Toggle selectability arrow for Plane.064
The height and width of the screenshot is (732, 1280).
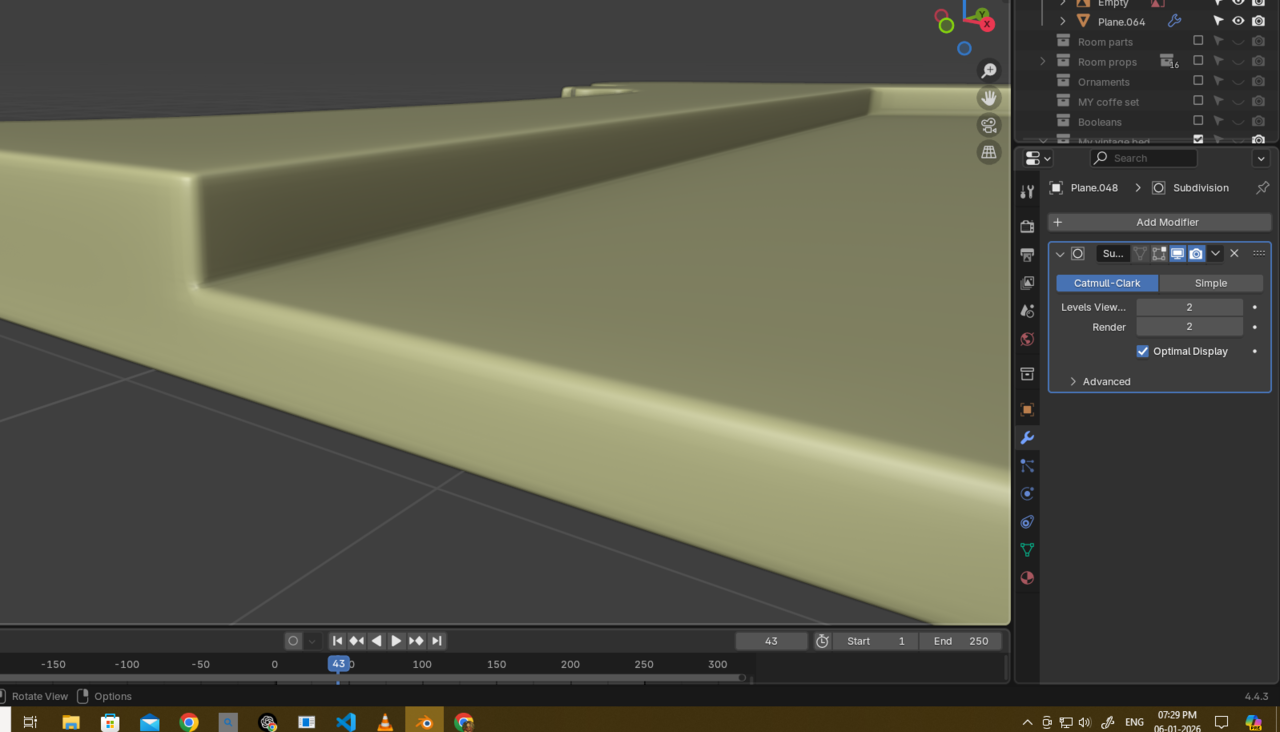pyautogui.click(x=1218, y=21)
